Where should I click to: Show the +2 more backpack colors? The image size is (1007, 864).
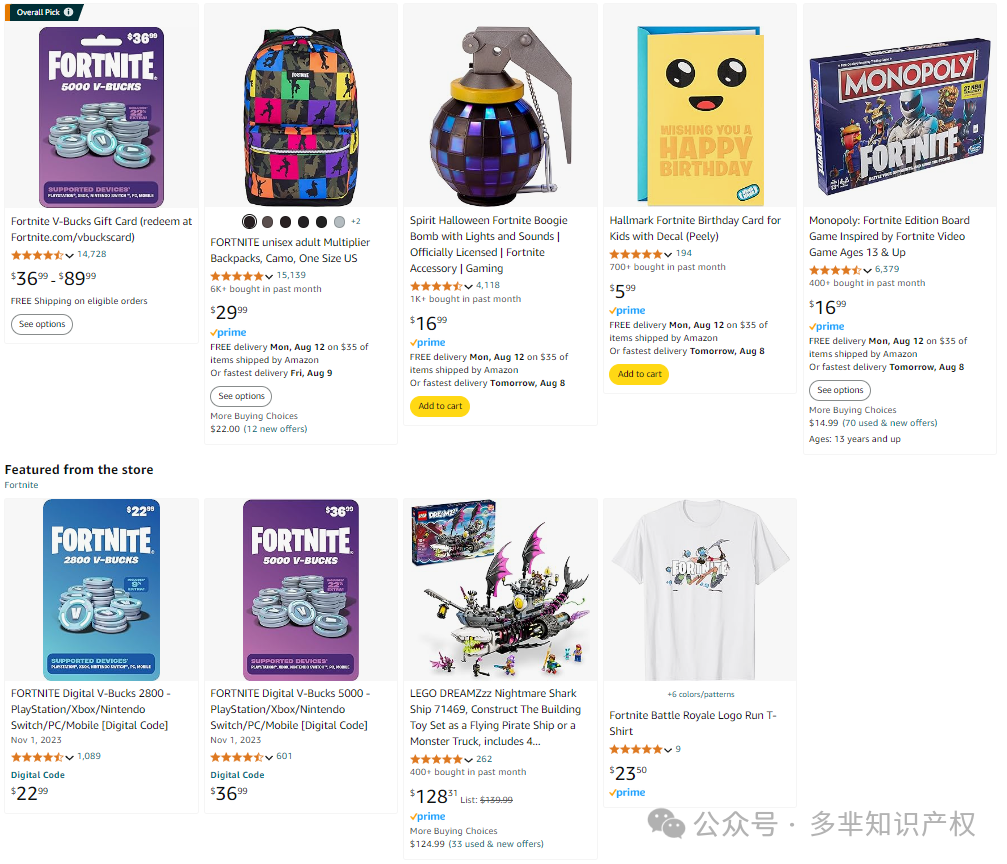pyautogui.click(x=356, y=222)
